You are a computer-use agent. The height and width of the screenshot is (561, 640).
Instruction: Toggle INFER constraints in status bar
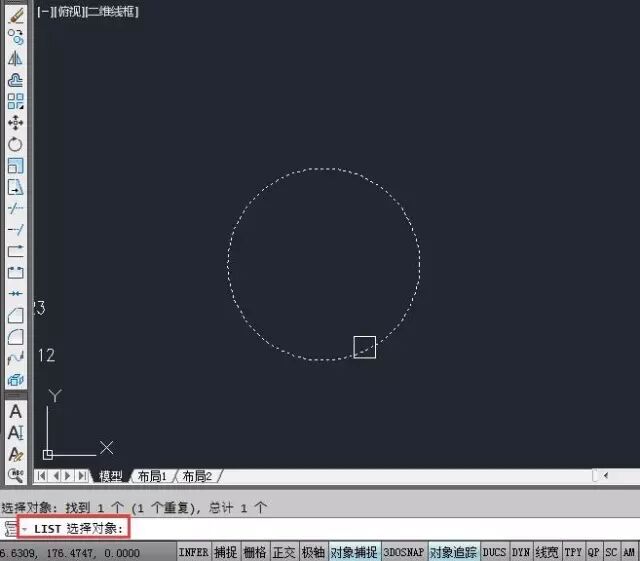tap(193, 552)
